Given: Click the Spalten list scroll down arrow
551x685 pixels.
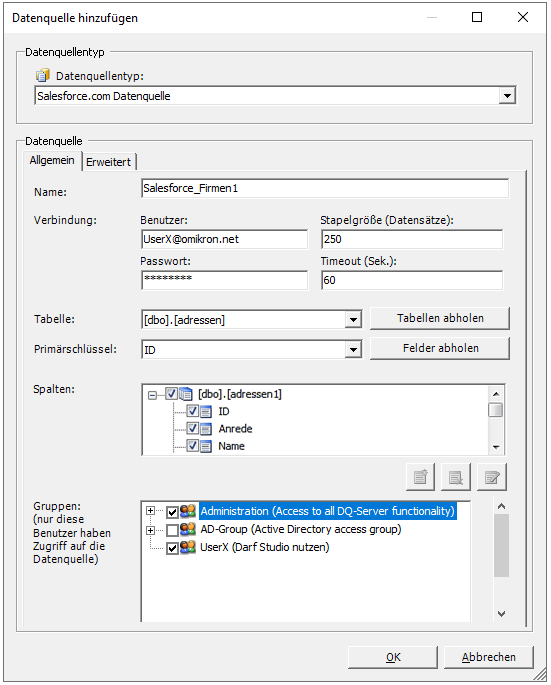Looking at the screenshot, I should pyautogui.click(x=496, y=447).
